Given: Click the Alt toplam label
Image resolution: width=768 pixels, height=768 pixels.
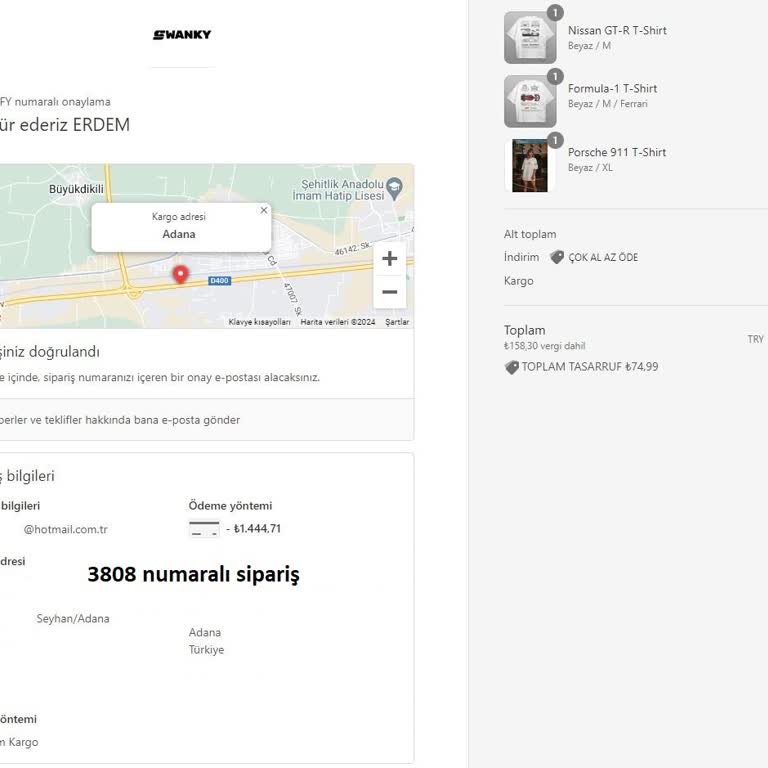Looking at the screenshot, I should 530,234.
